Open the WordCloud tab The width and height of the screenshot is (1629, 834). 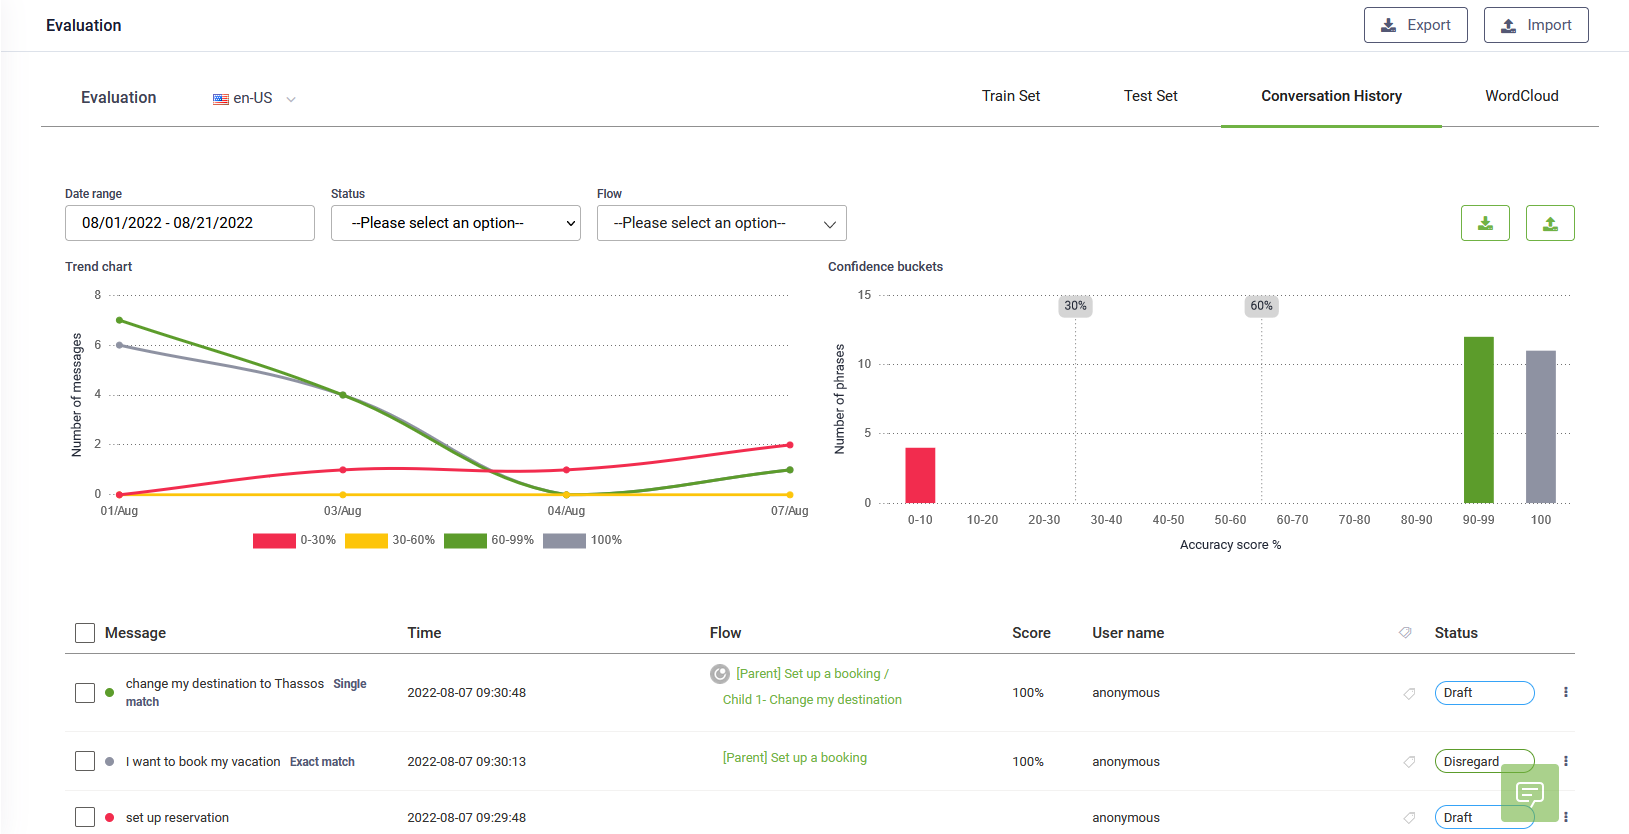[1521, 96]
